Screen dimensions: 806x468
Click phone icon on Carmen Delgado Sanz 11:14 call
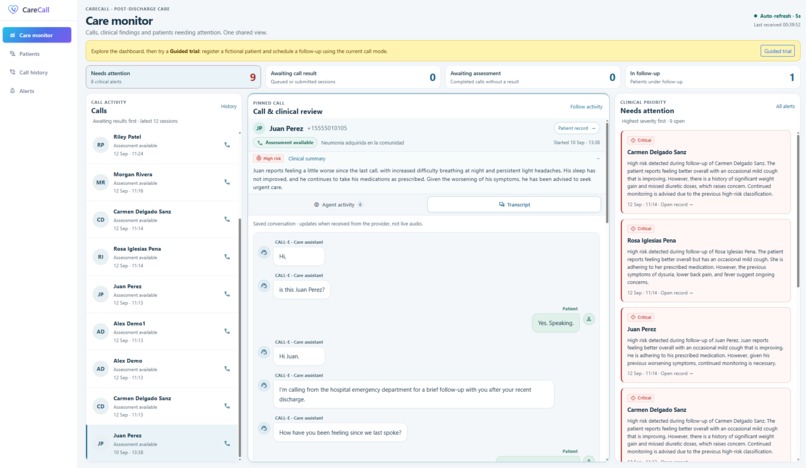click(227, 219)
